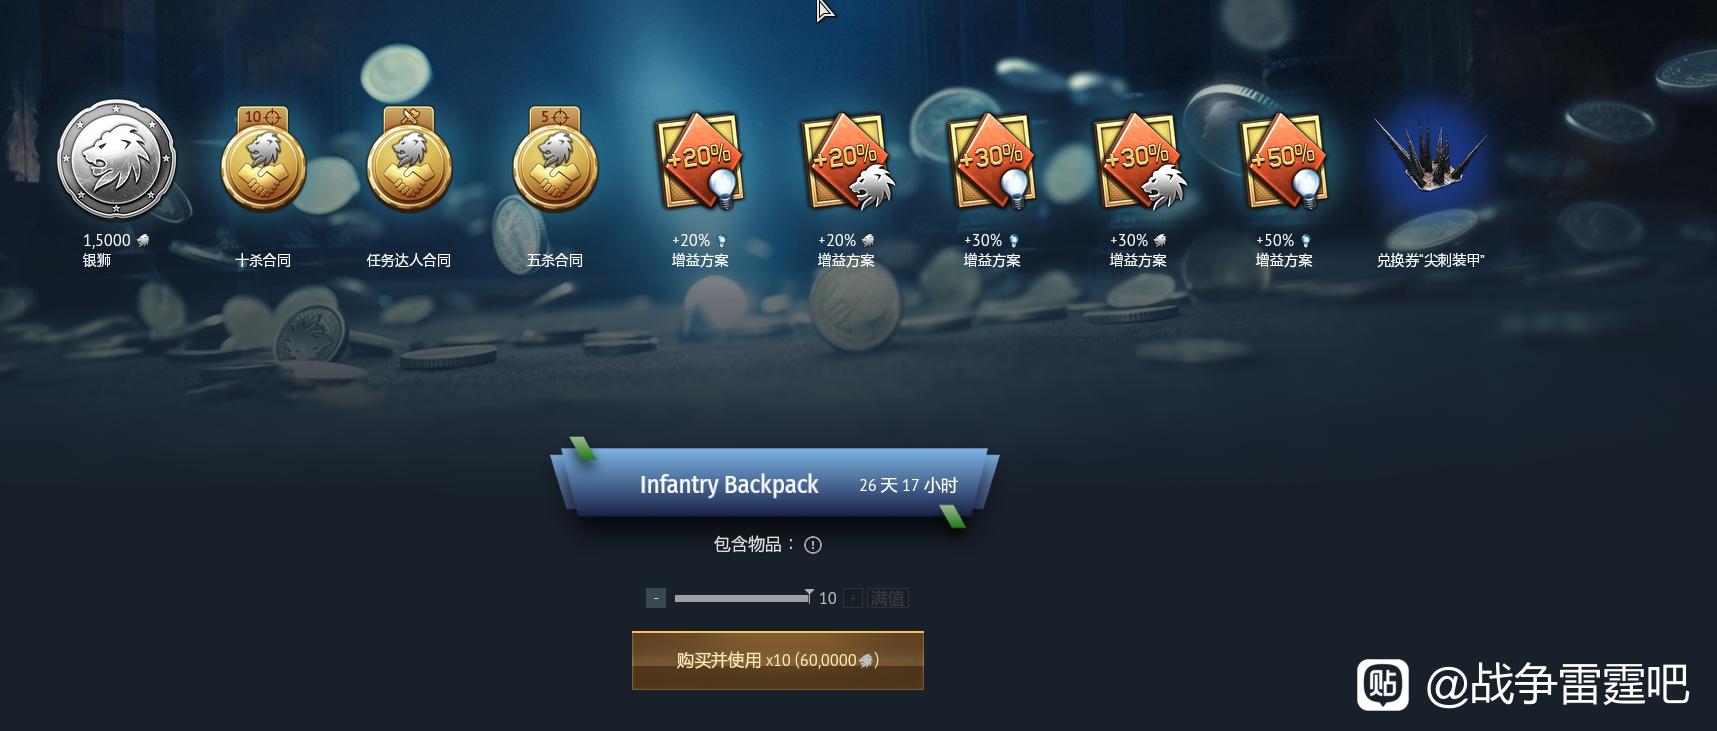Click the +20% research booster with lightbulb
1717x731 pixels.
tap(700, 161)
